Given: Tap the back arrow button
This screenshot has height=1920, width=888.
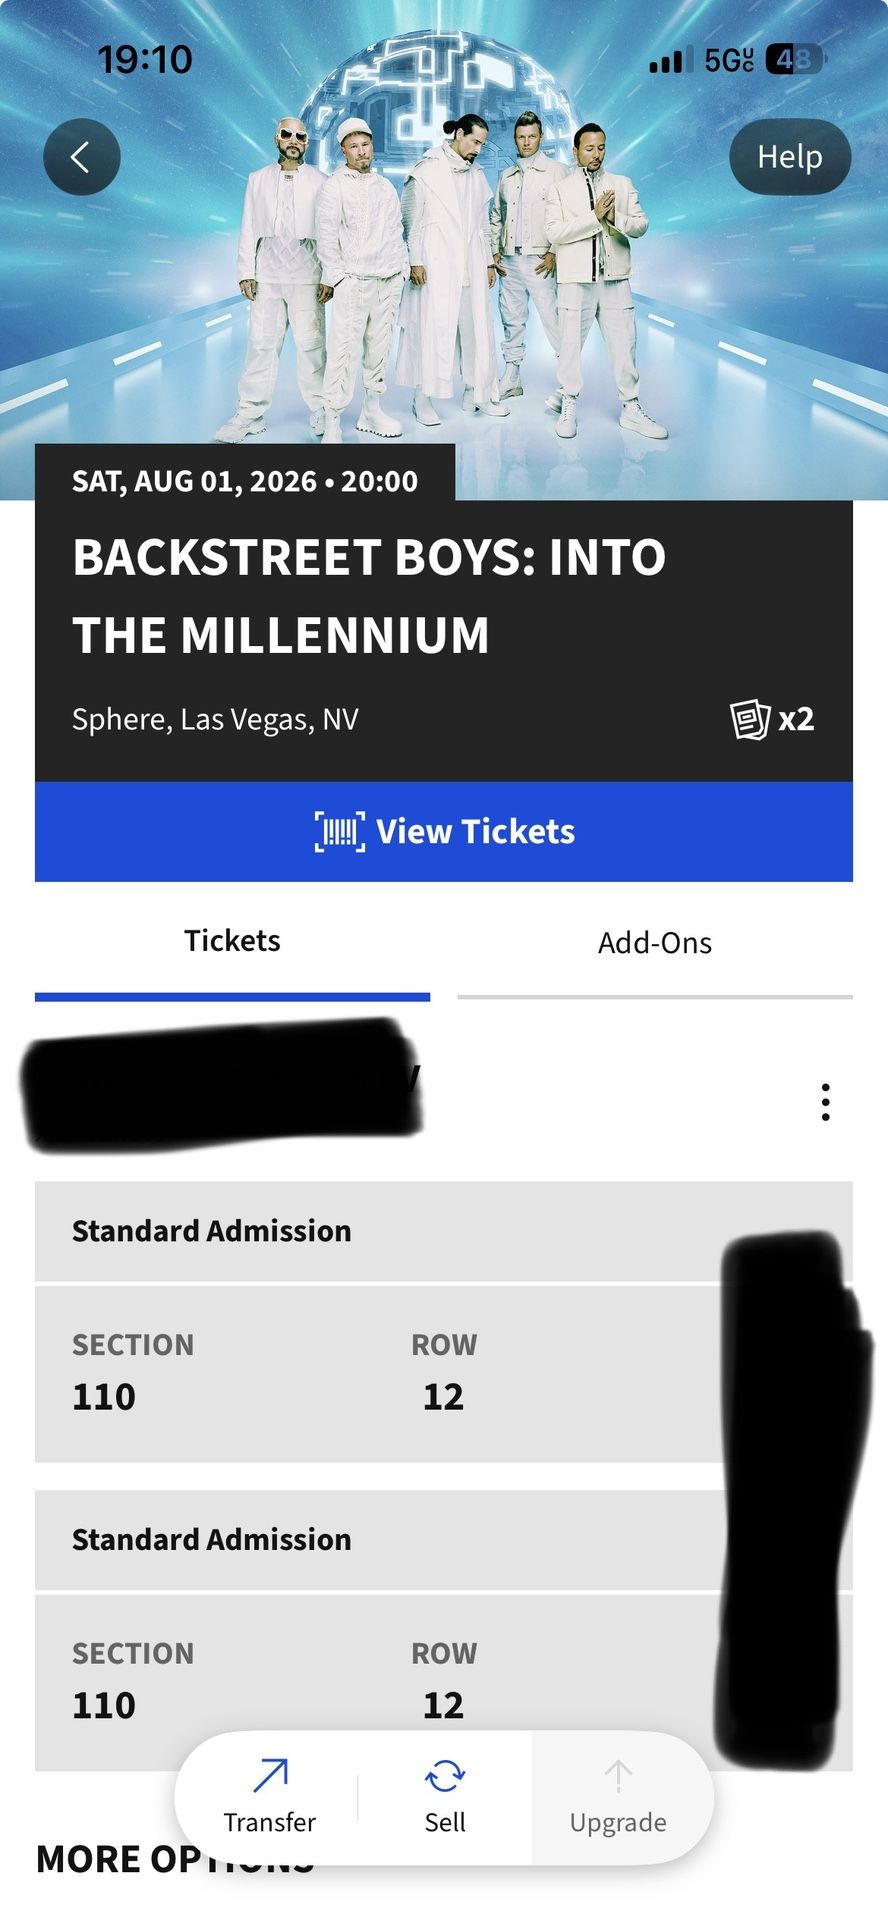Looking at the screenshot, I should (81, 157).
